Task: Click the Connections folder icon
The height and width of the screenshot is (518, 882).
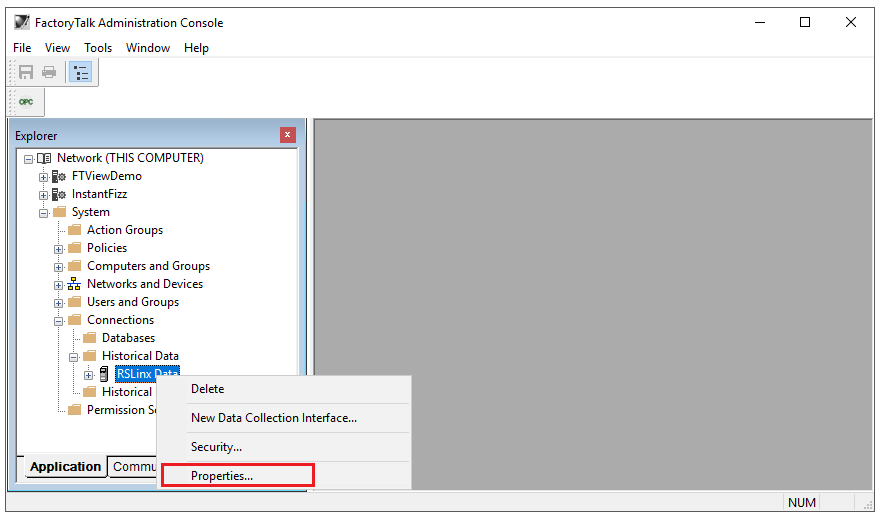Action: click(74, 319)
